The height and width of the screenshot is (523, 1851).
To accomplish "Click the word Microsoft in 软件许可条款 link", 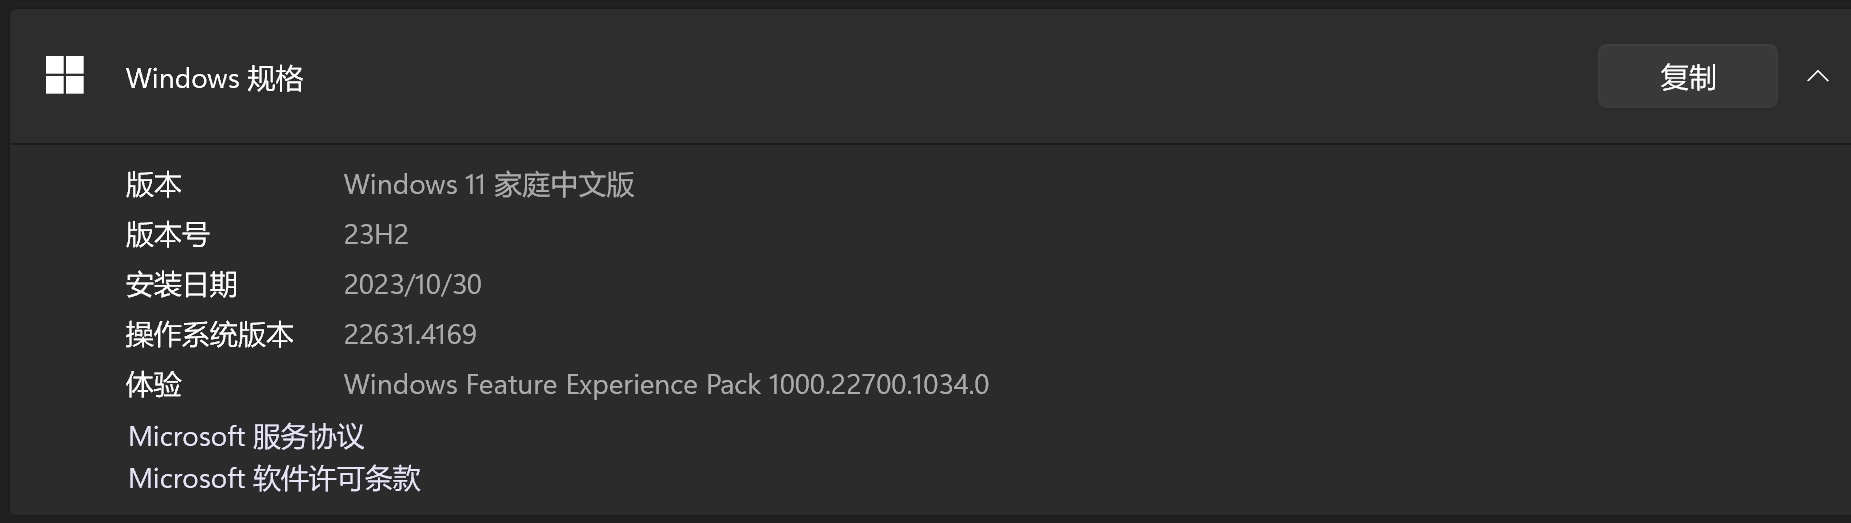I will [x=186, y=478].
